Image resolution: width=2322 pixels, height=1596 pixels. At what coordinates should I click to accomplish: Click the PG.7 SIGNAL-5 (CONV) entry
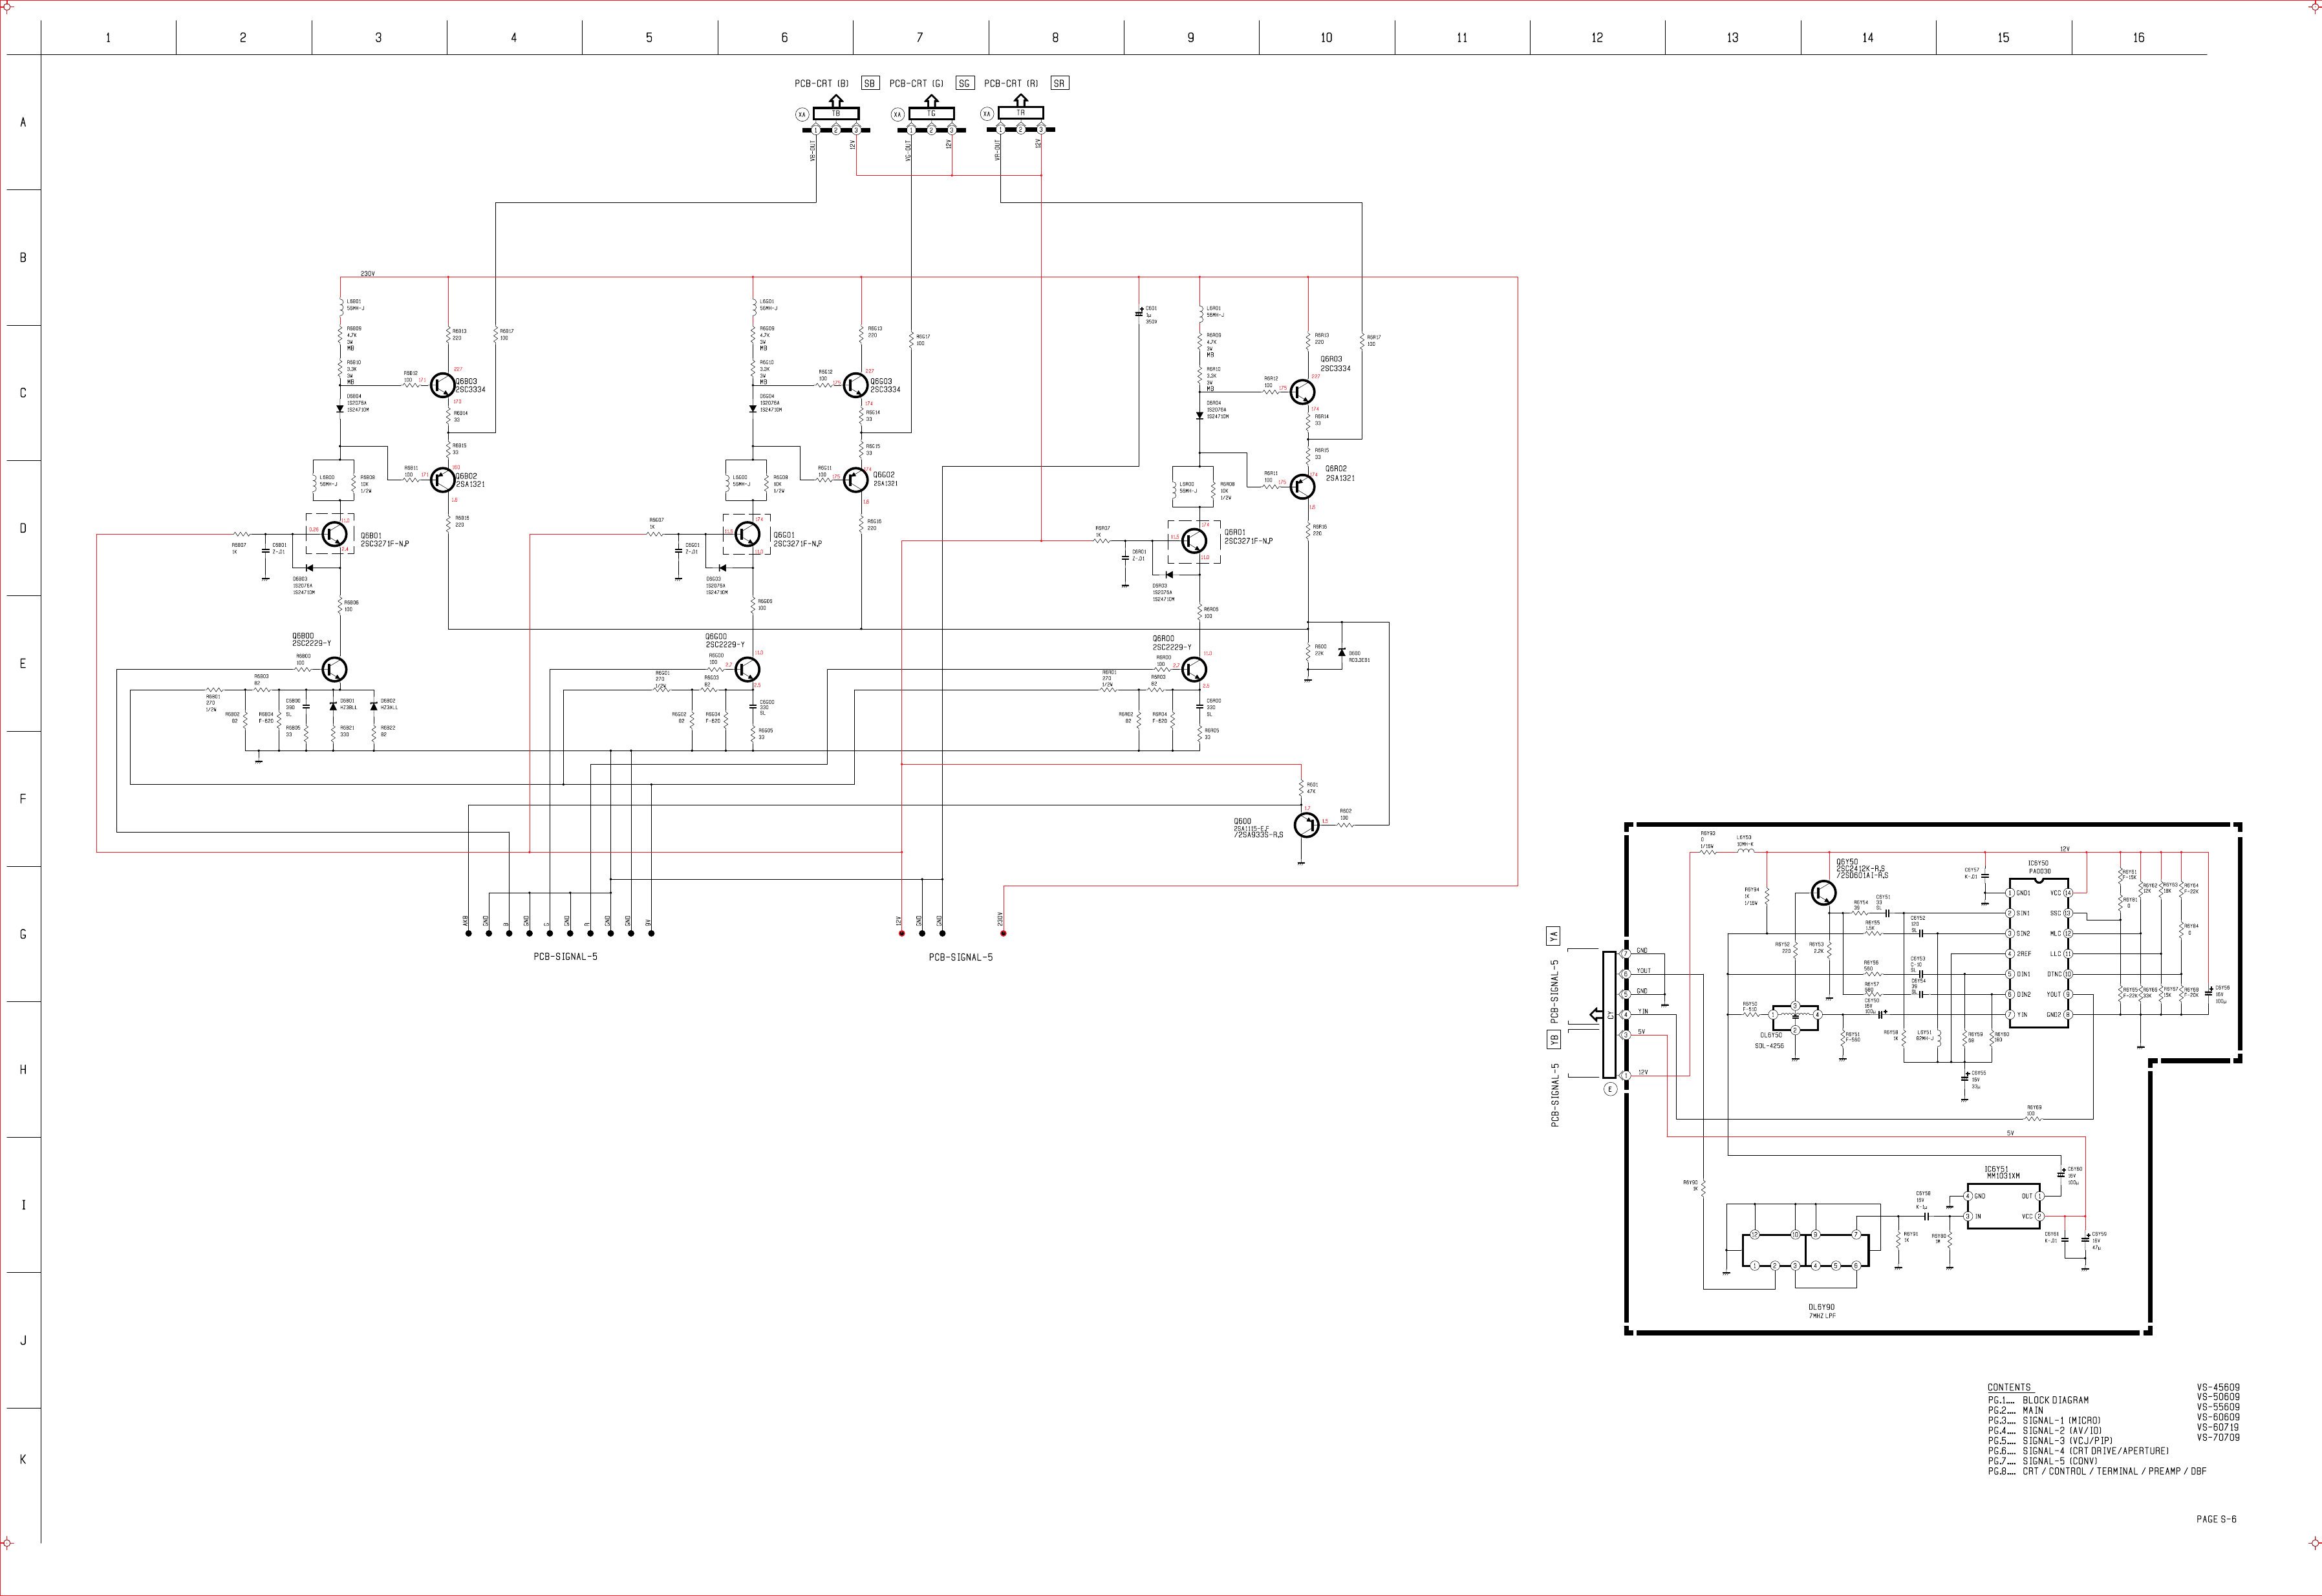pyautogui.click(x=2042, y=1461)
